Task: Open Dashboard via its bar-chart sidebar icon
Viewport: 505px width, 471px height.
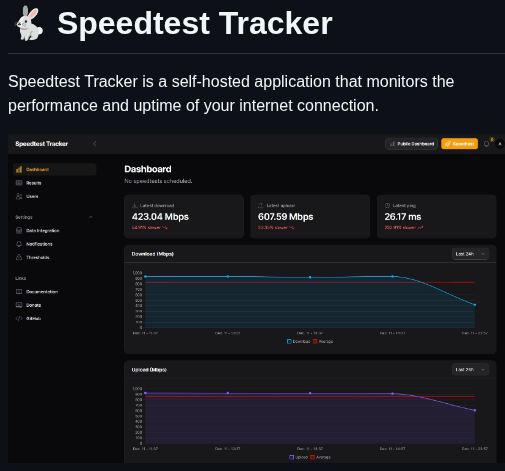Action: coord(19,169)
